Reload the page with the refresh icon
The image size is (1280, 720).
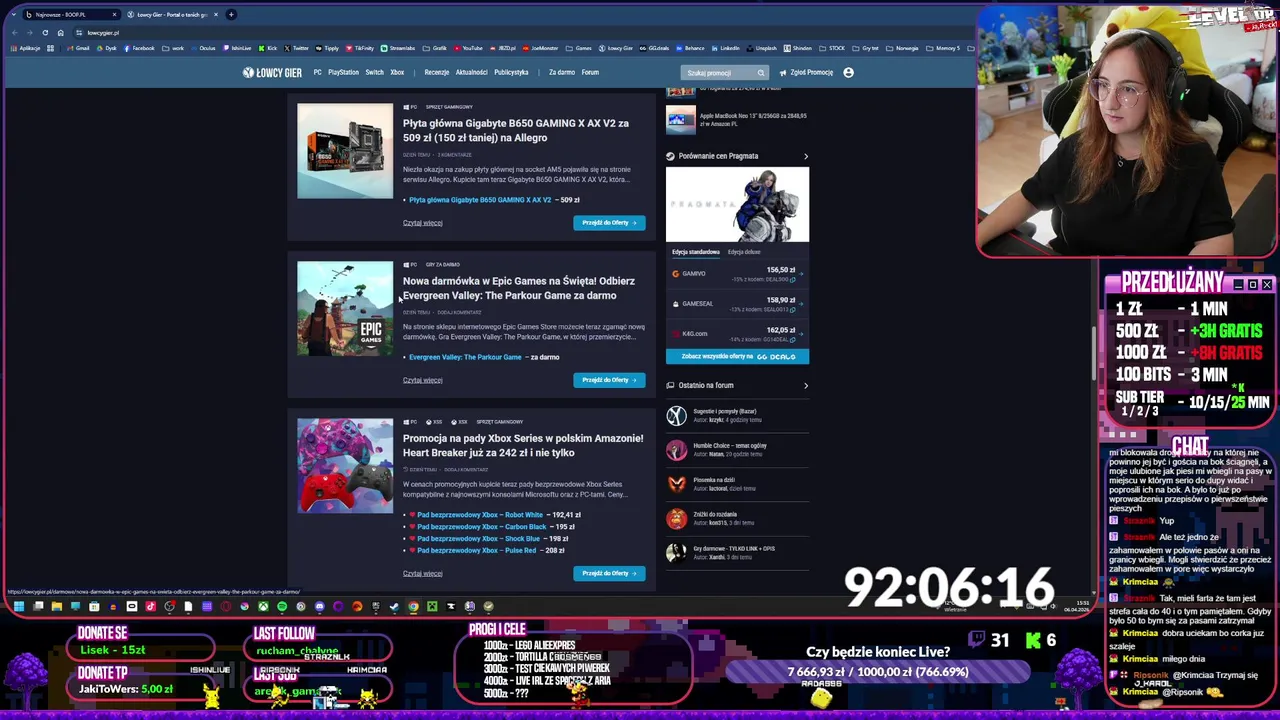tap(44, 32)
